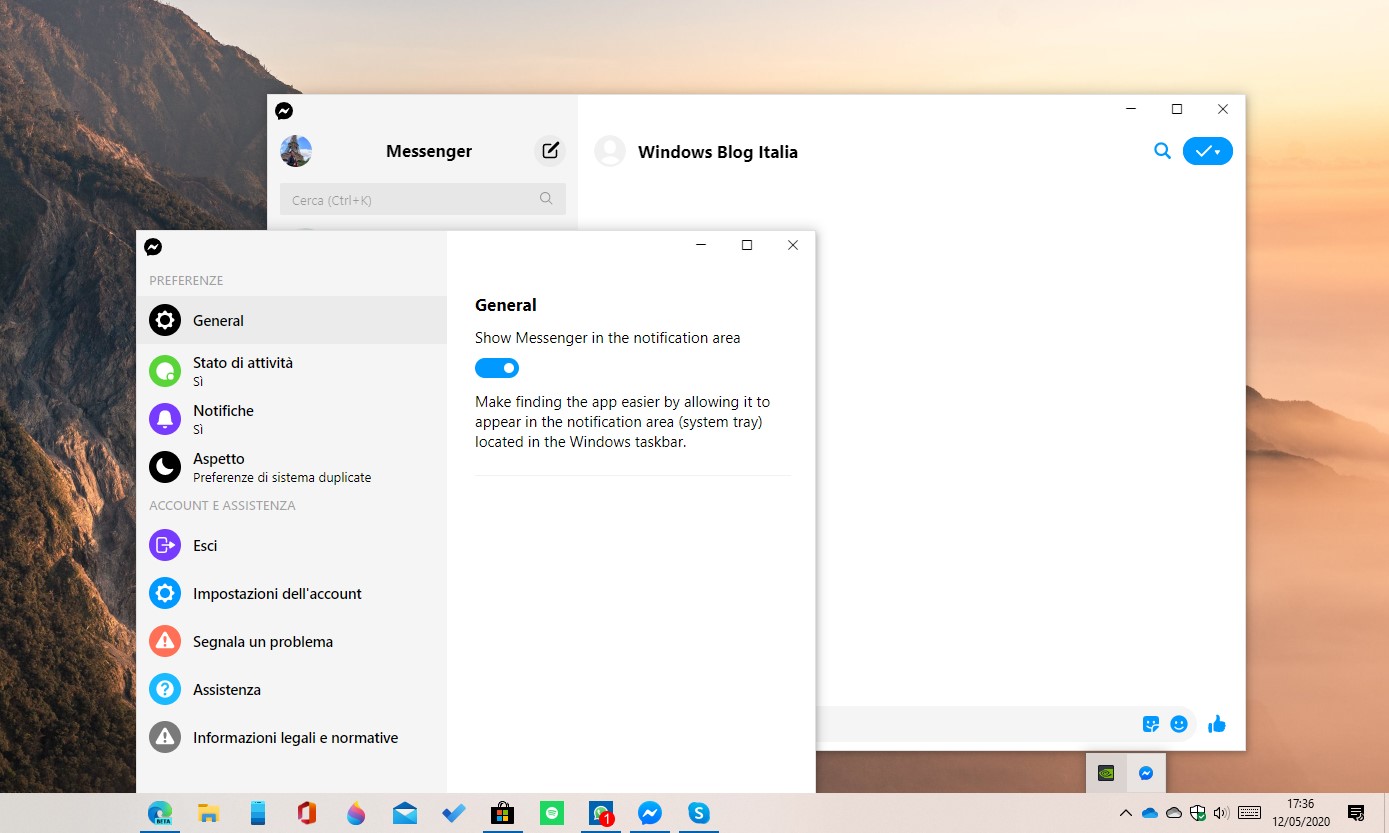Open Windows Blog Italia contact avatar
Image resolution: width=1389 pixels, height=833 pixels.
point(610,151)
